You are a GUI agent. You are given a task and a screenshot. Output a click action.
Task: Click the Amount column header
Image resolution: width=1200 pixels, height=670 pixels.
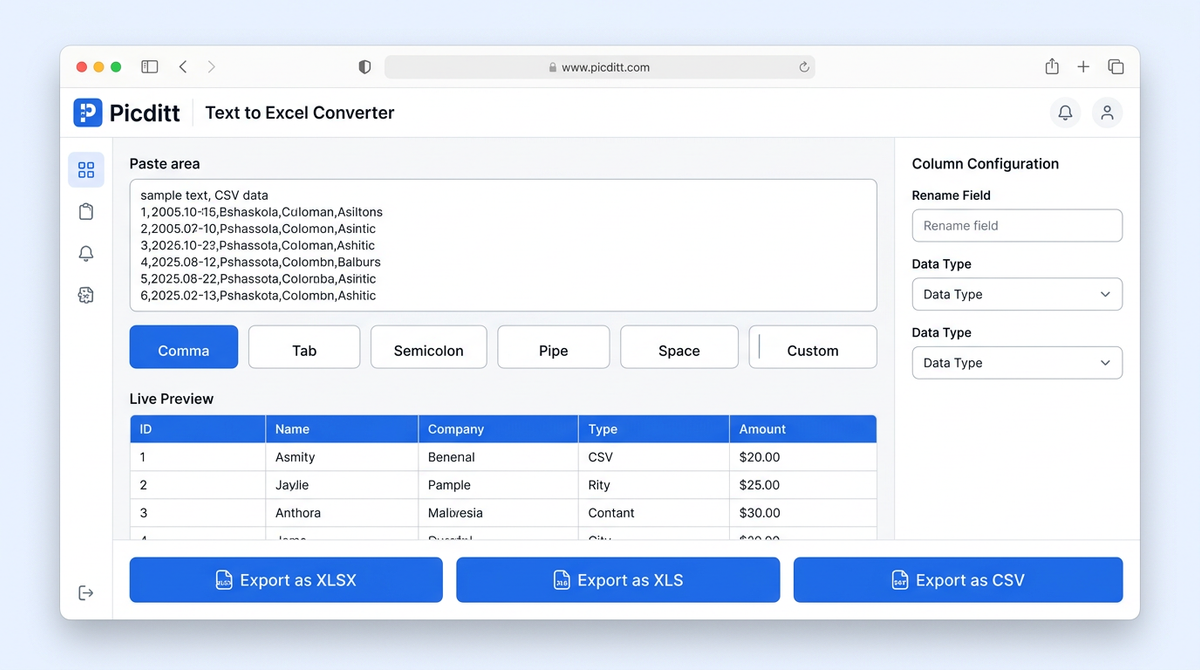pos(803,429)
